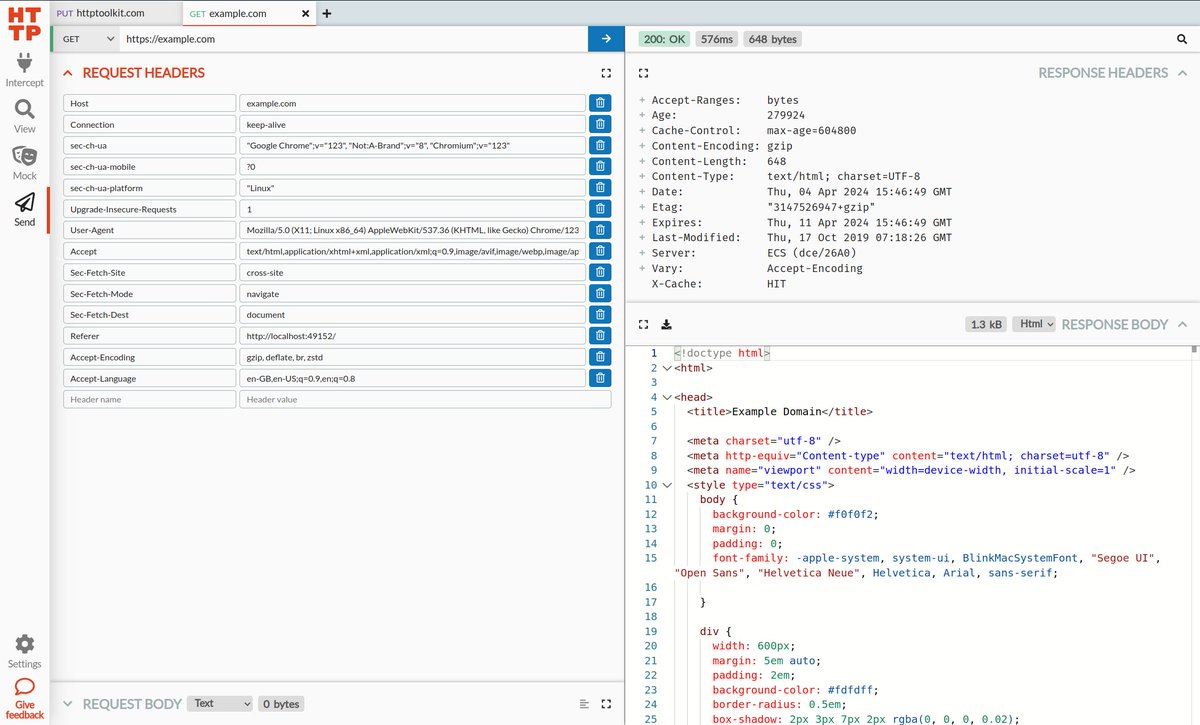Collapse the Response Body section
The height and width of the screenshot is (725, 1200).
pyautogui.click(x=1182, y=324)
